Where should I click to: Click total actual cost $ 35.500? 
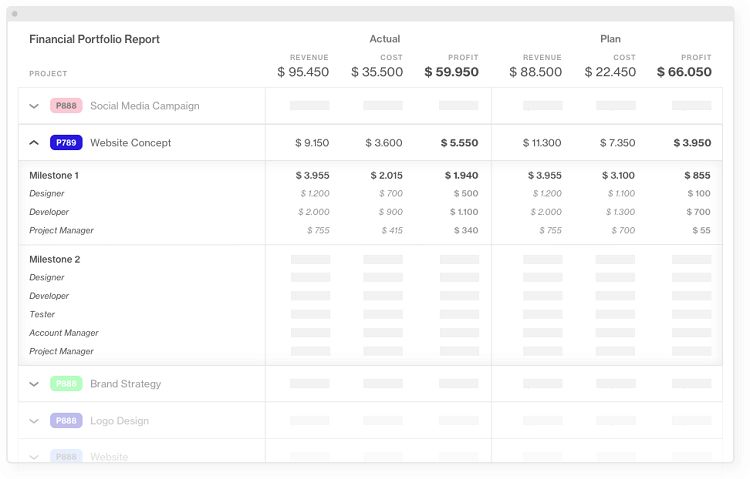[x=377, y=72]
